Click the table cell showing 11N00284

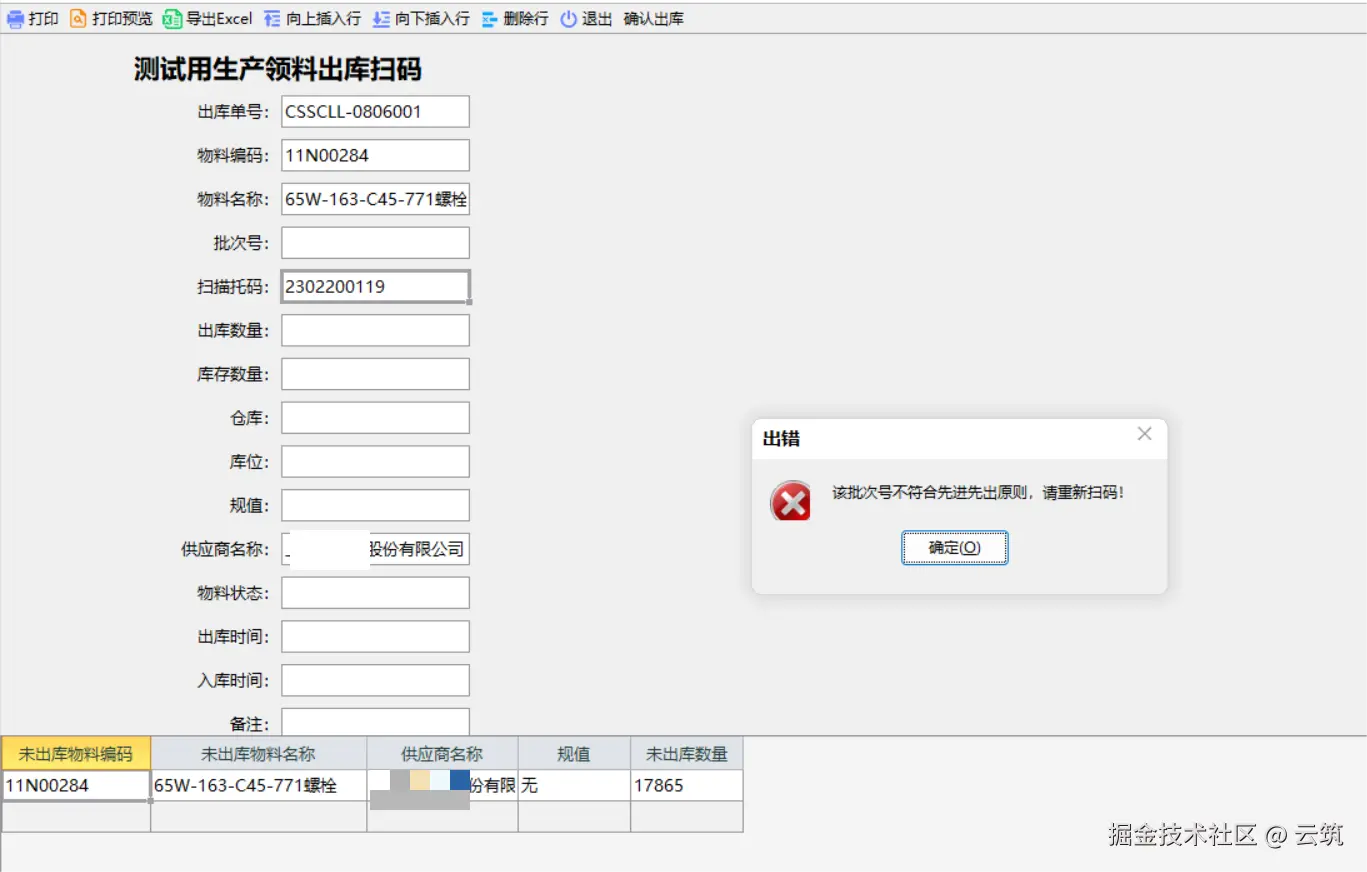point(74,786)
